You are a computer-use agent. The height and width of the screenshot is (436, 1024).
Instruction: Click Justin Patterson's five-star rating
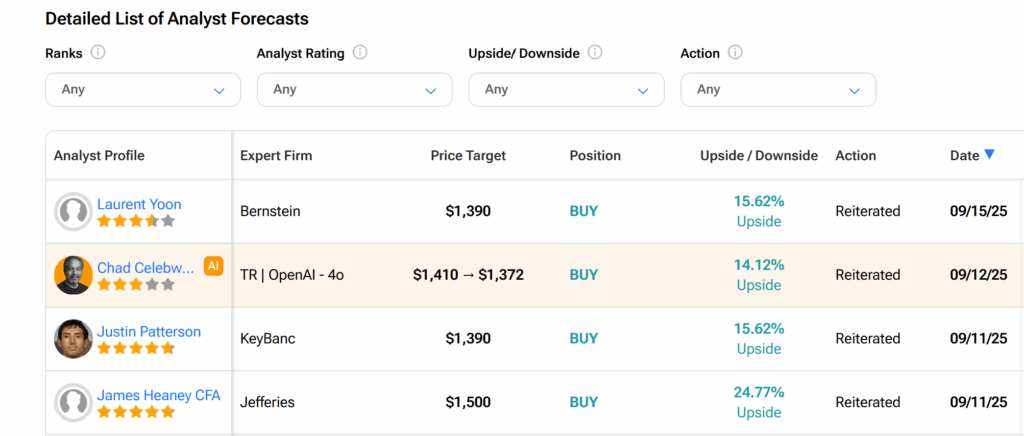click(135, 349)
